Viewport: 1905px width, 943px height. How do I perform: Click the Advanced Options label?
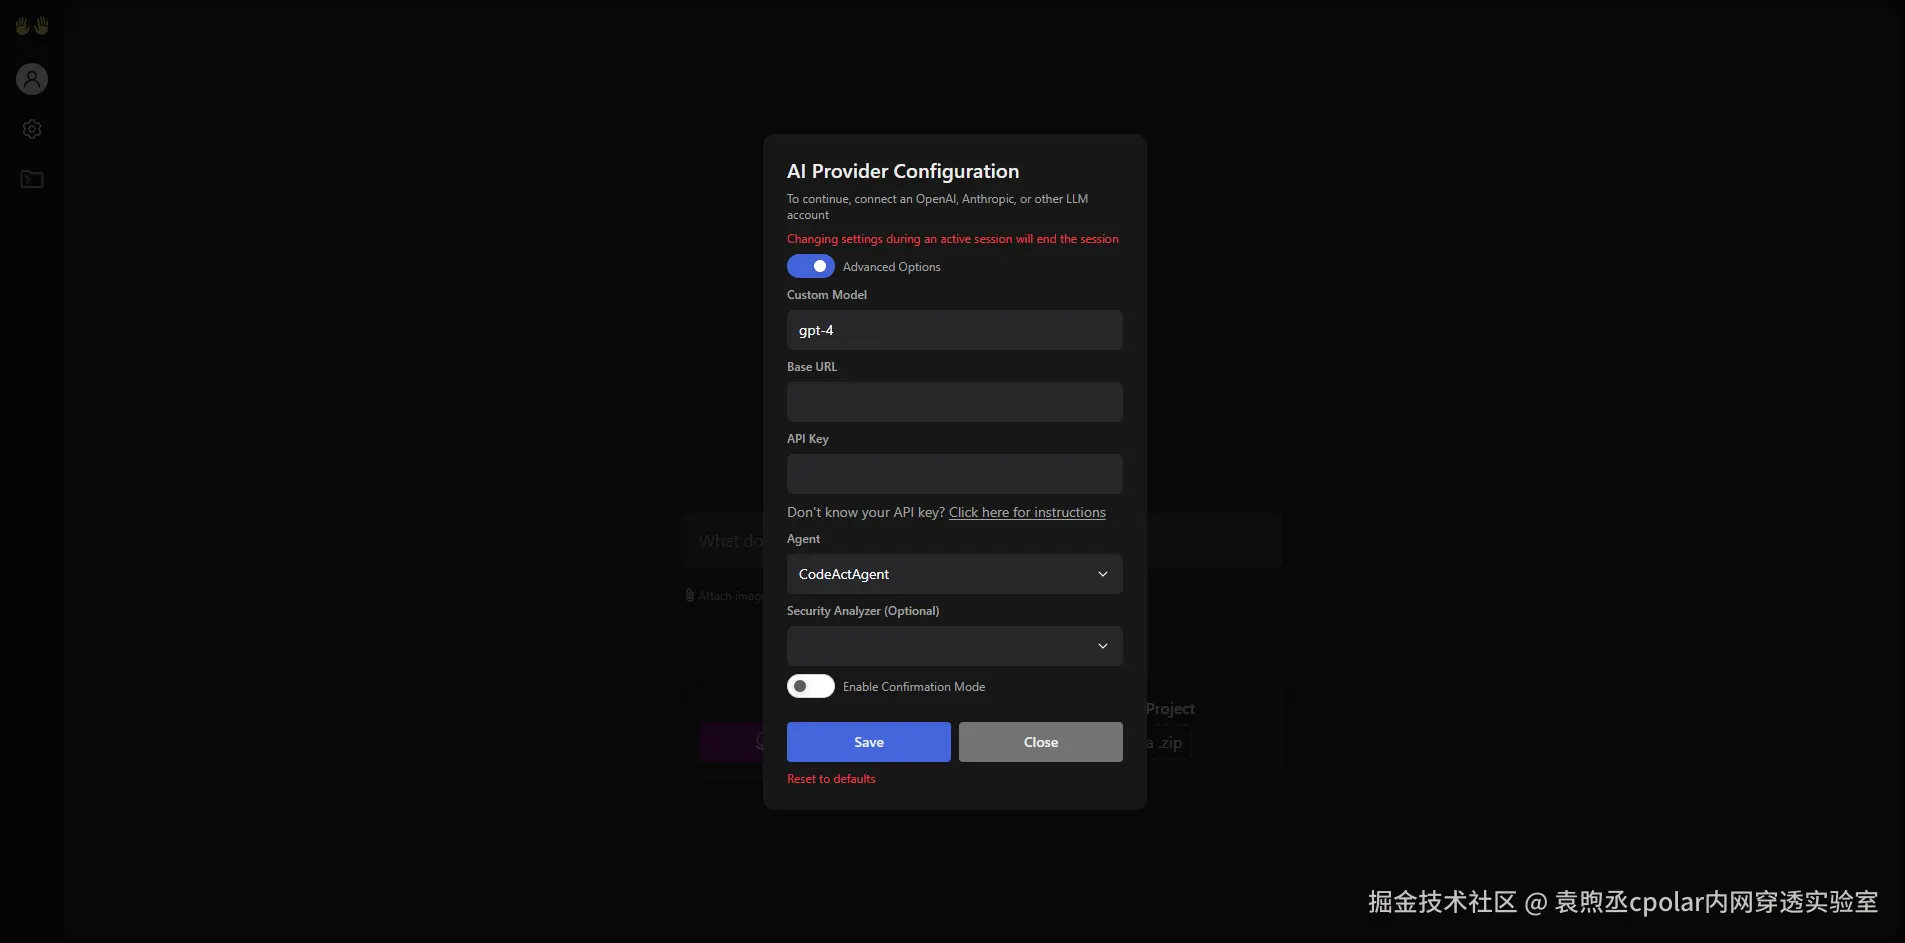point(891,267)
